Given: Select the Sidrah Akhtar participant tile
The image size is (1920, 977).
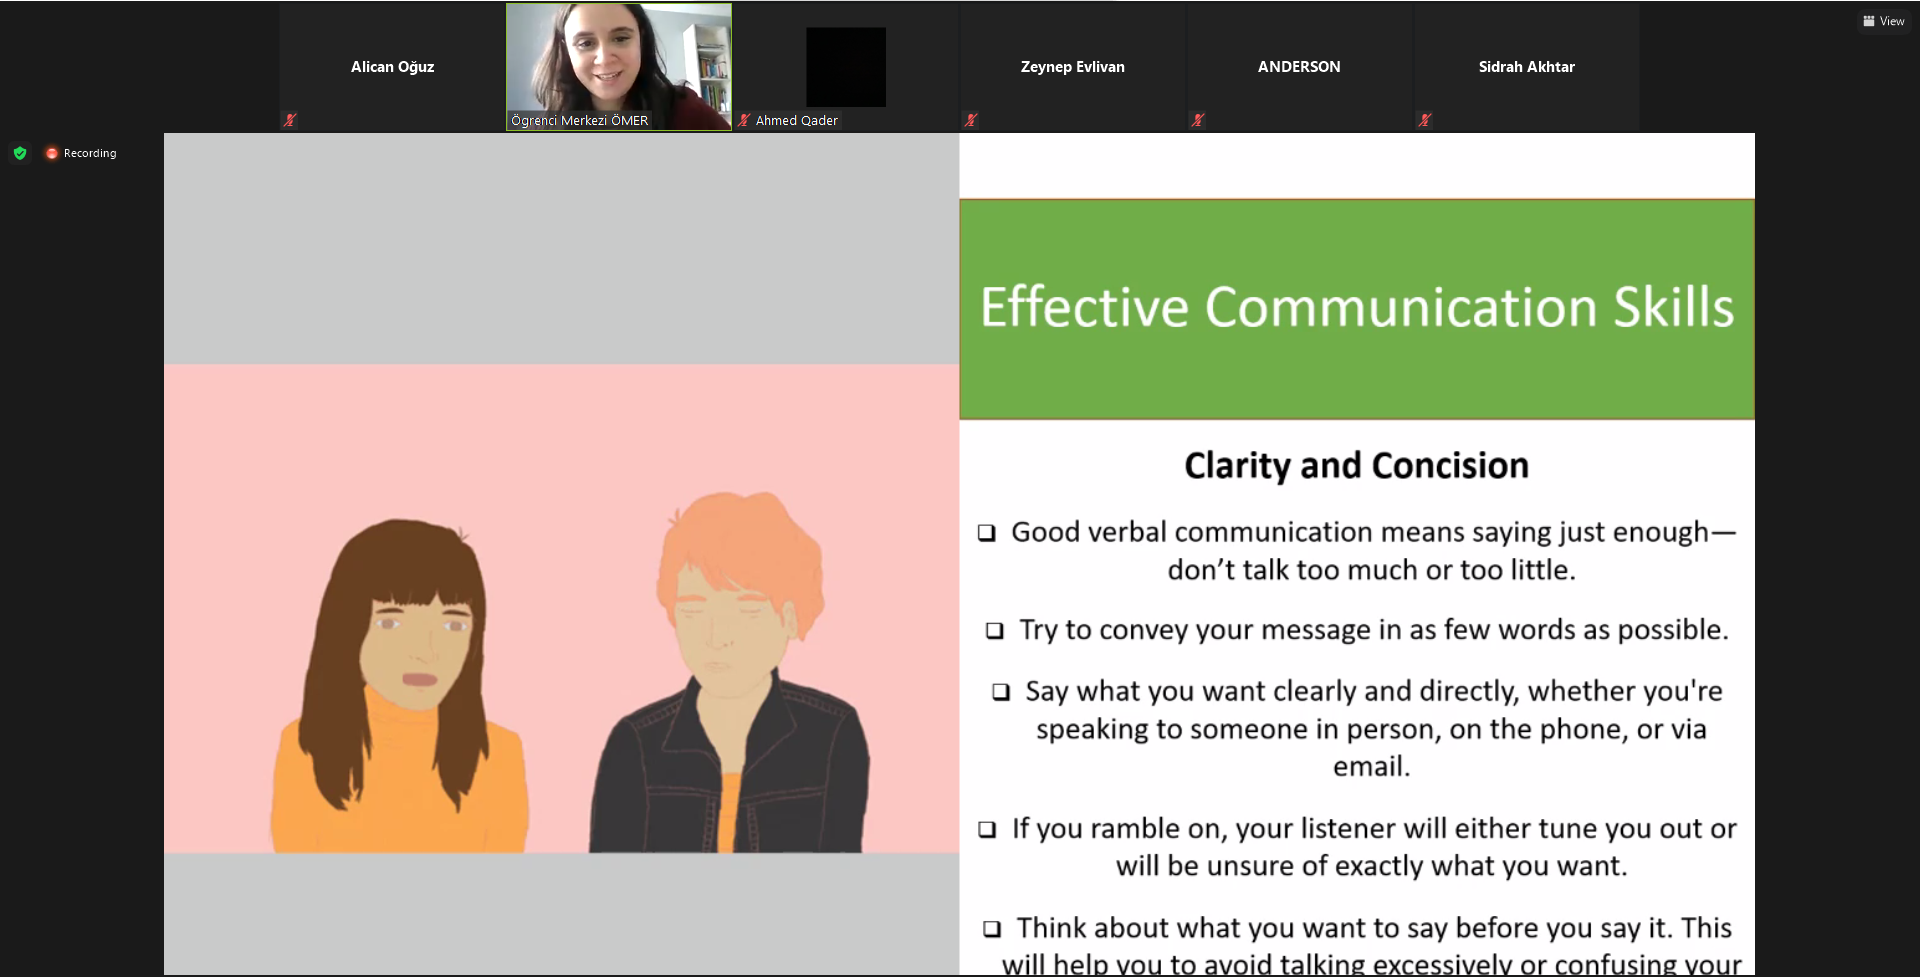Looking at the screenshot, I should pos(1526,67).
